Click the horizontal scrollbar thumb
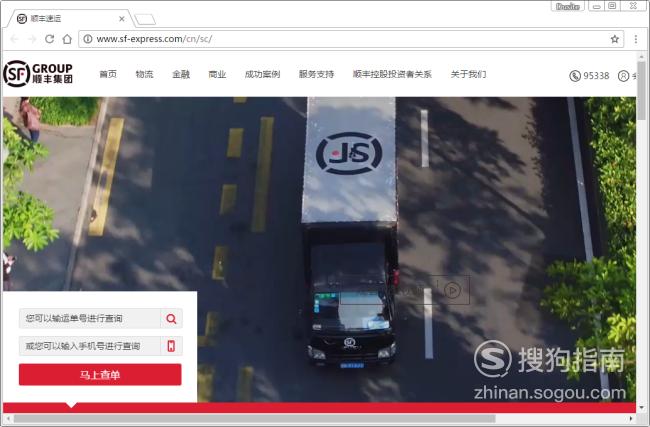The height and width of the screenshot is (427, 650). pos(255,419)
